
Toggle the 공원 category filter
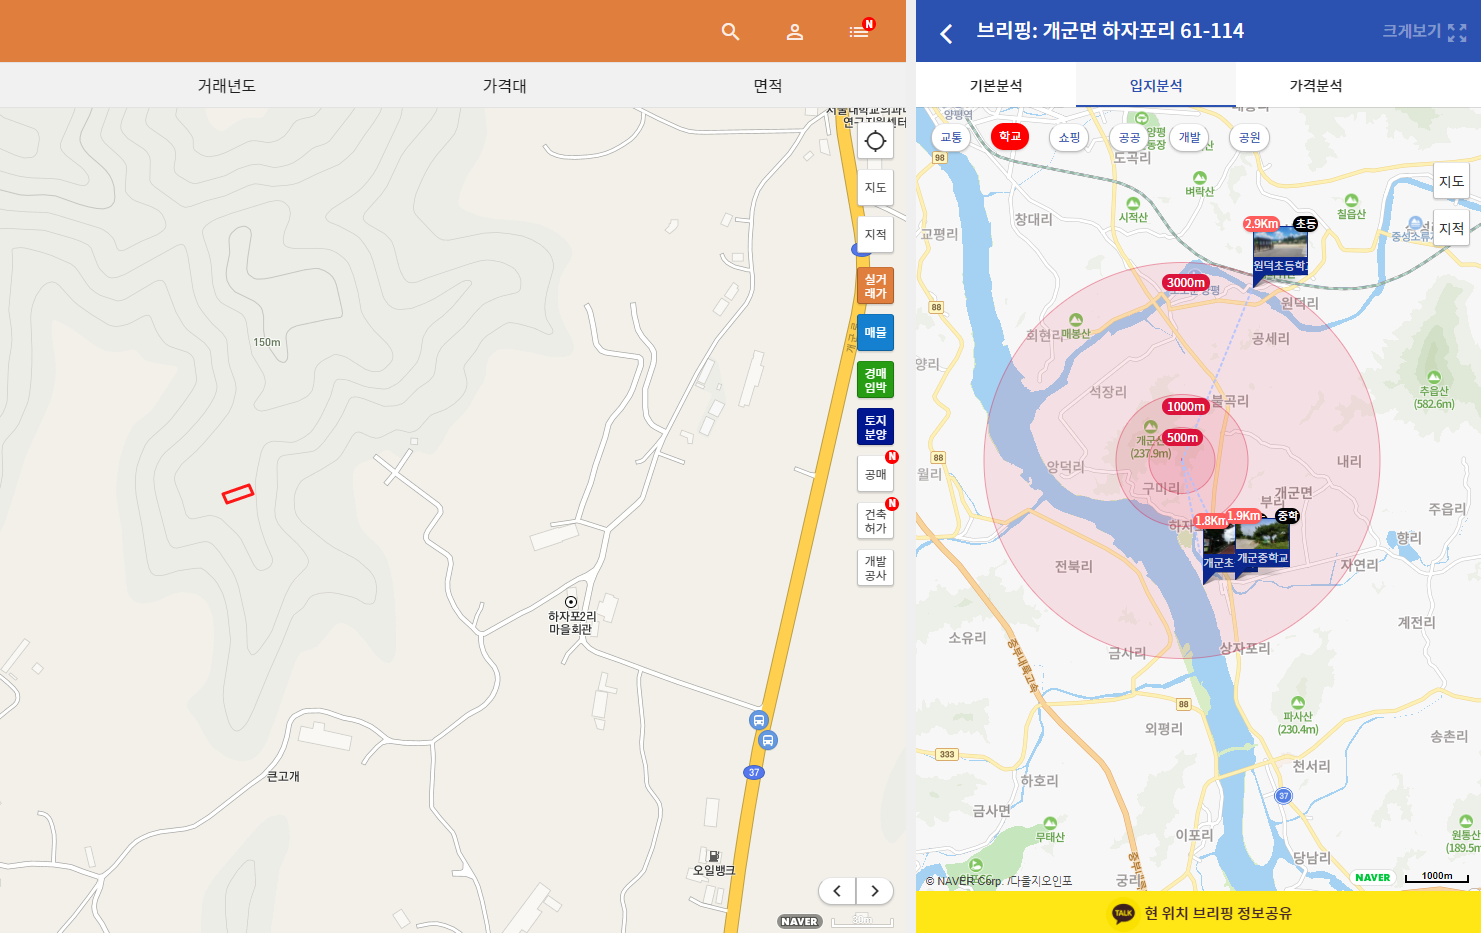(1249, 137)
